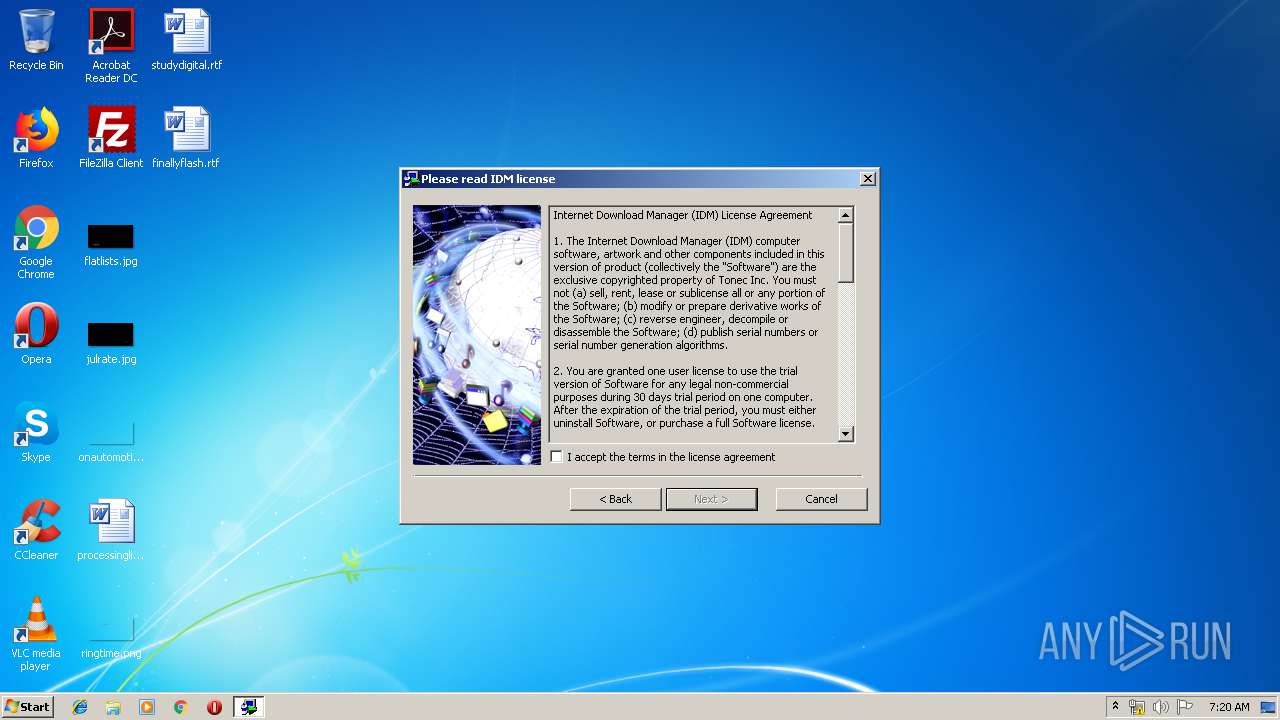Select ringtime.png file icon
Viewport: 1280px width, 720px height.
[x=111, y=636]
